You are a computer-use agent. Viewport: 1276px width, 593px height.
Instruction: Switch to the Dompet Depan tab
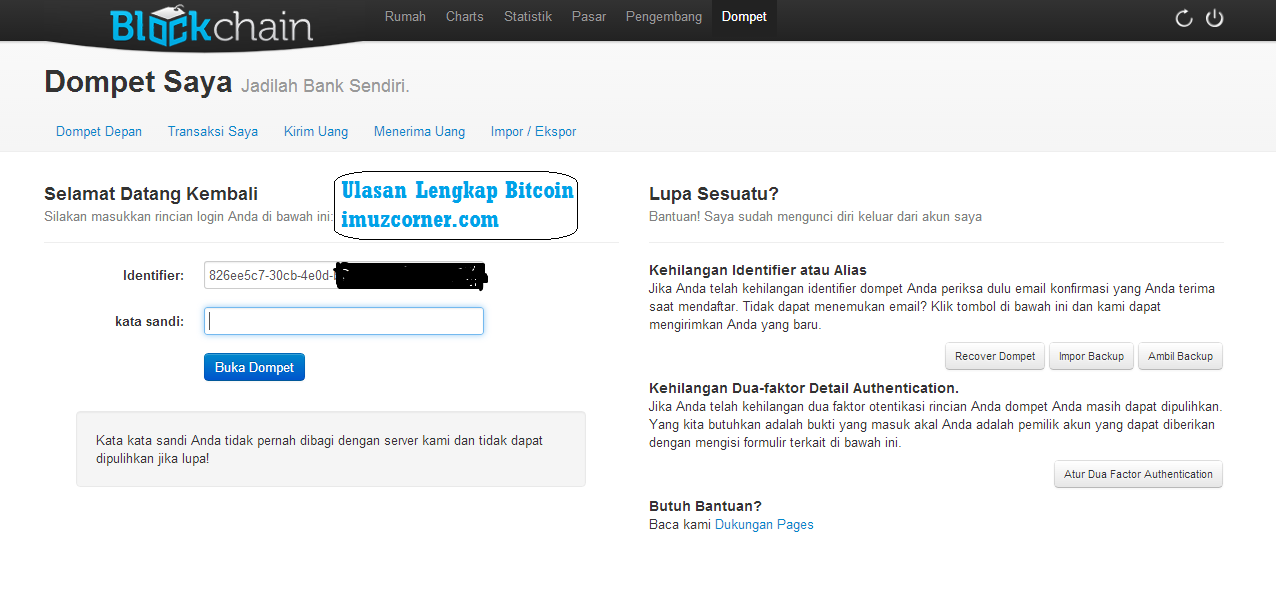(x=99, y=131)
